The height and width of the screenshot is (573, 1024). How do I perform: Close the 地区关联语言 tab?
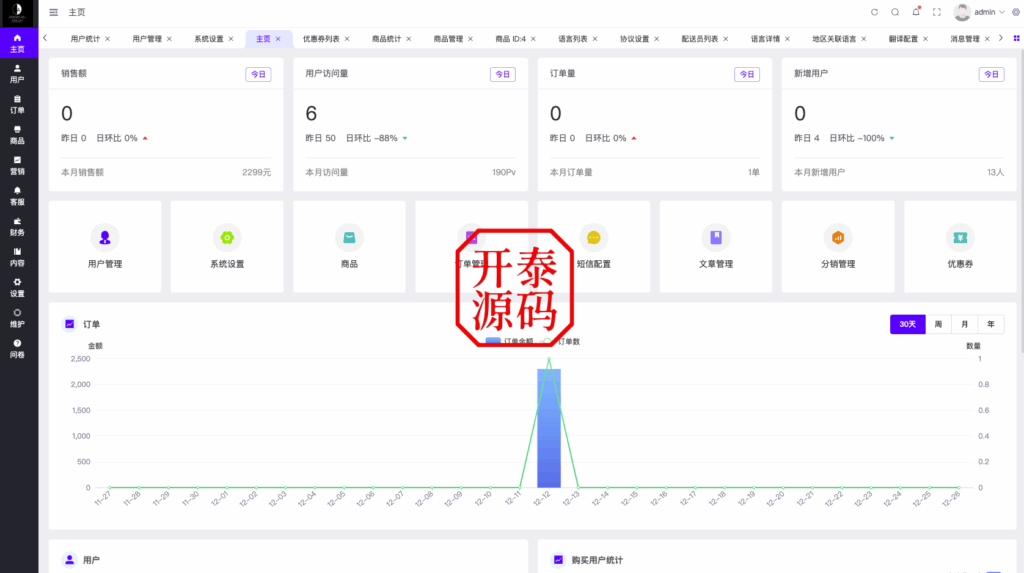(864, 39)
